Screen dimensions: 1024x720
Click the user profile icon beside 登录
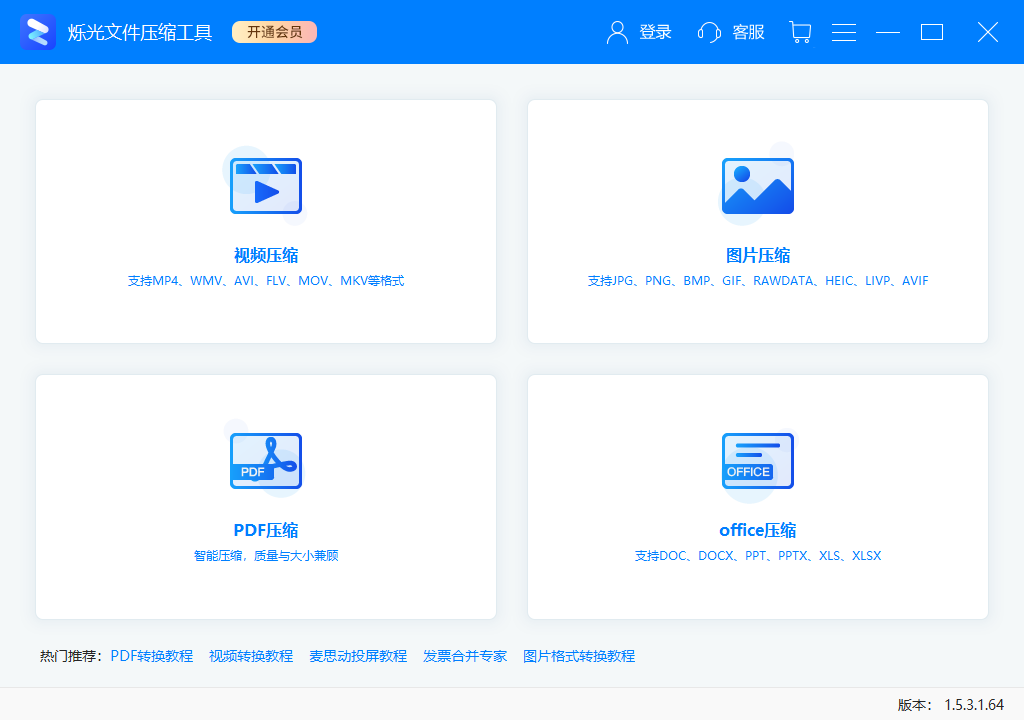(616, 32)
